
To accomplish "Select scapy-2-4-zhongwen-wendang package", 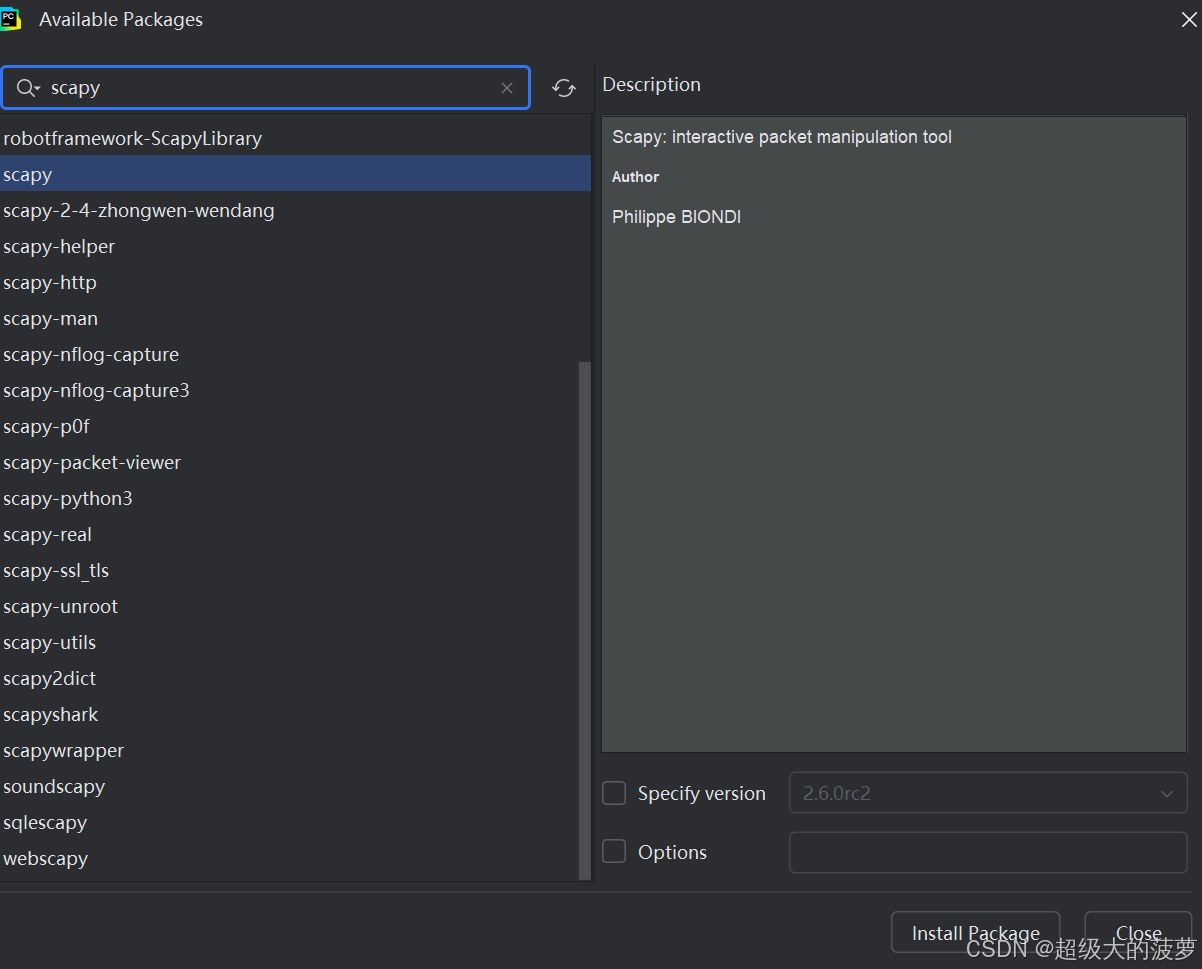I will pos(295,210).
